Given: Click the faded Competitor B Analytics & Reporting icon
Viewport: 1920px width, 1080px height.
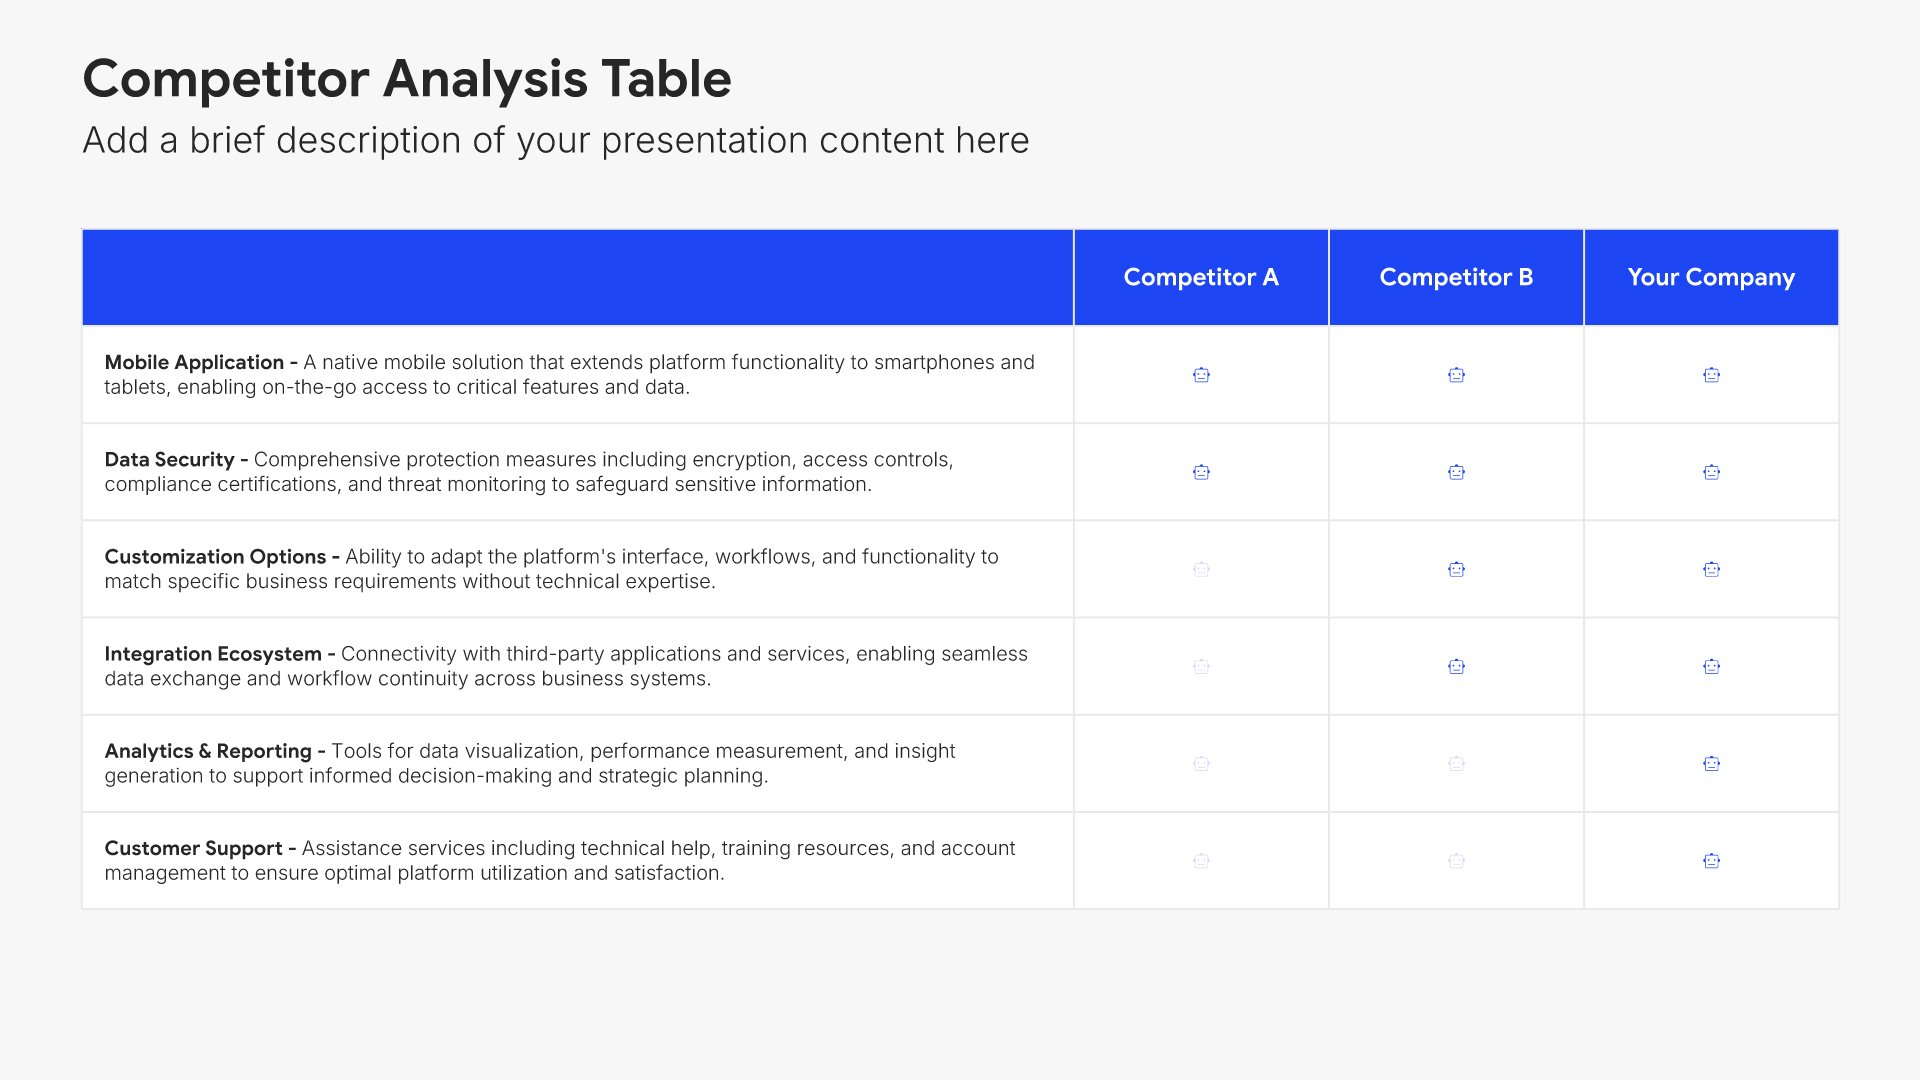Looking at the screenshot, I should click(1456, 763).
